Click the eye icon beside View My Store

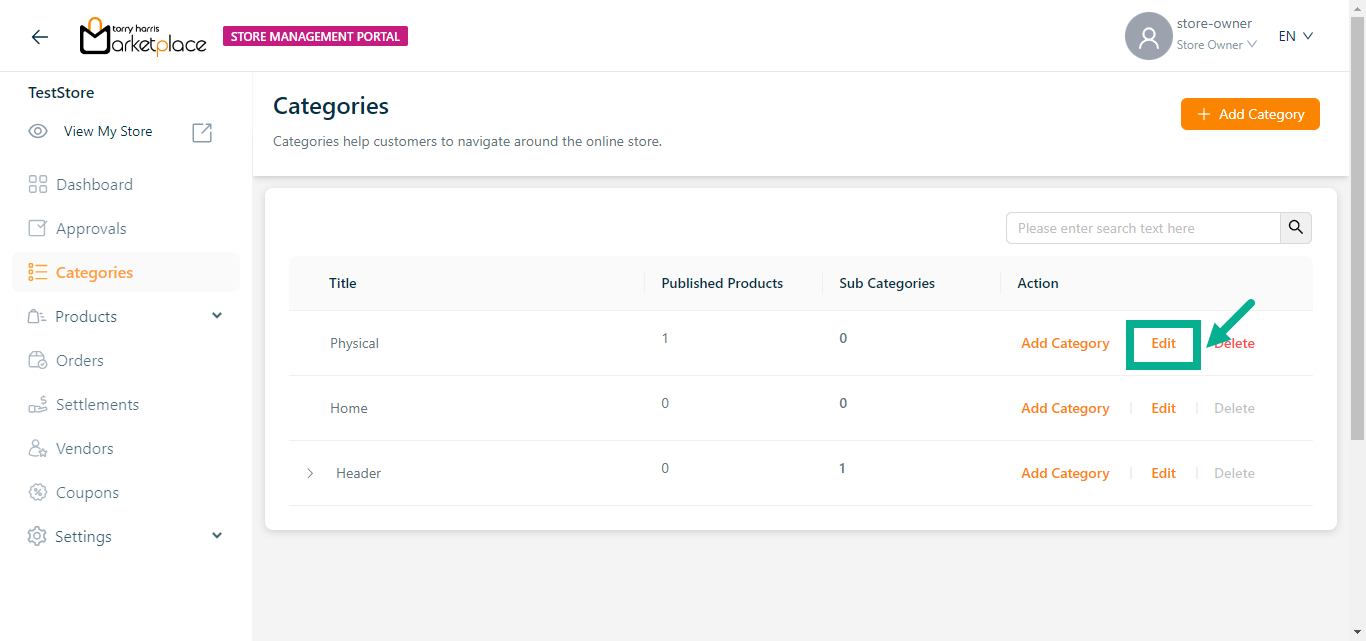(x=38, y=132)
